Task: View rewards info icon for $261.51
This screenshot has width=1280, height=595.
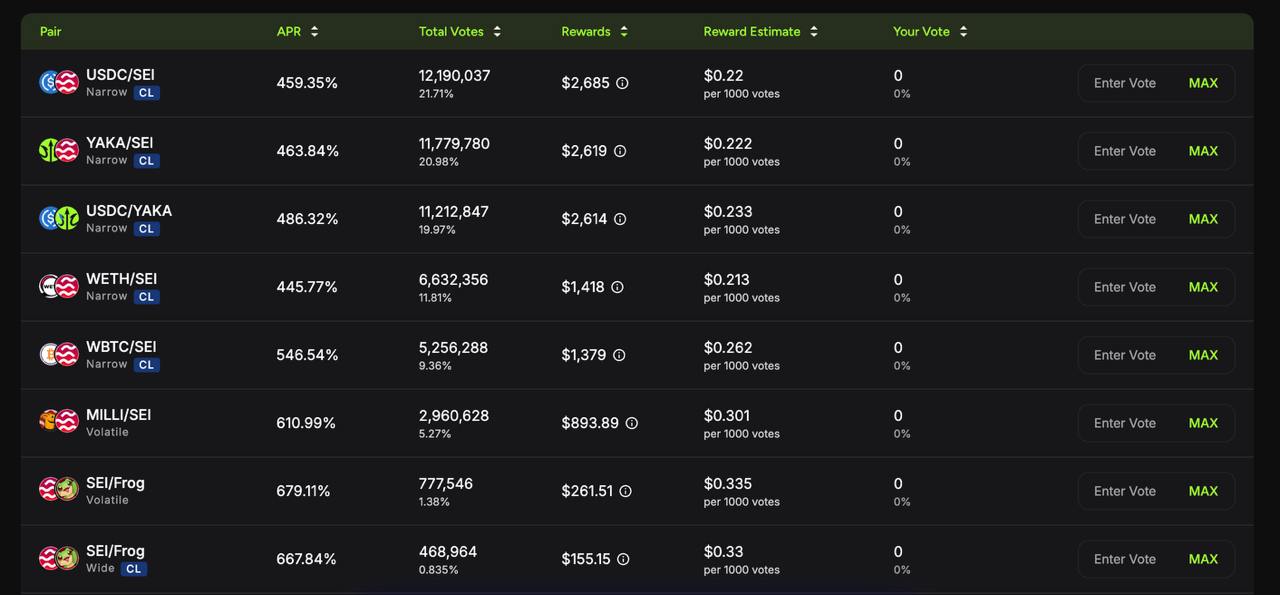Action: (x=625, y=491)
